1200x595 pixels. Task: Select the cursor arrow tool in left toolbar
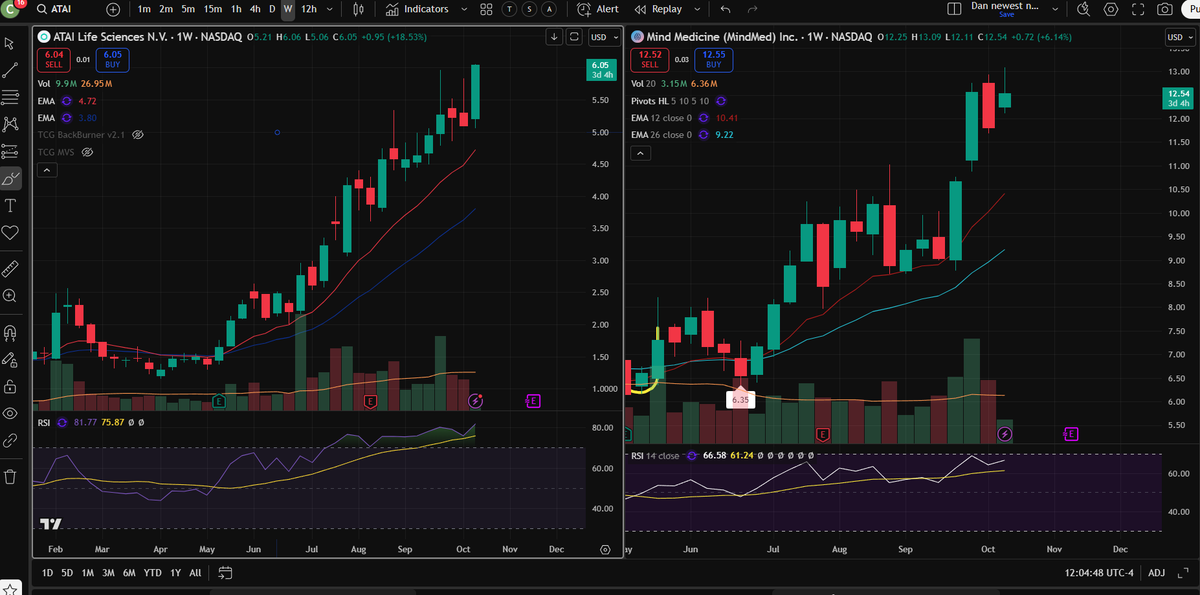point(10,43)
